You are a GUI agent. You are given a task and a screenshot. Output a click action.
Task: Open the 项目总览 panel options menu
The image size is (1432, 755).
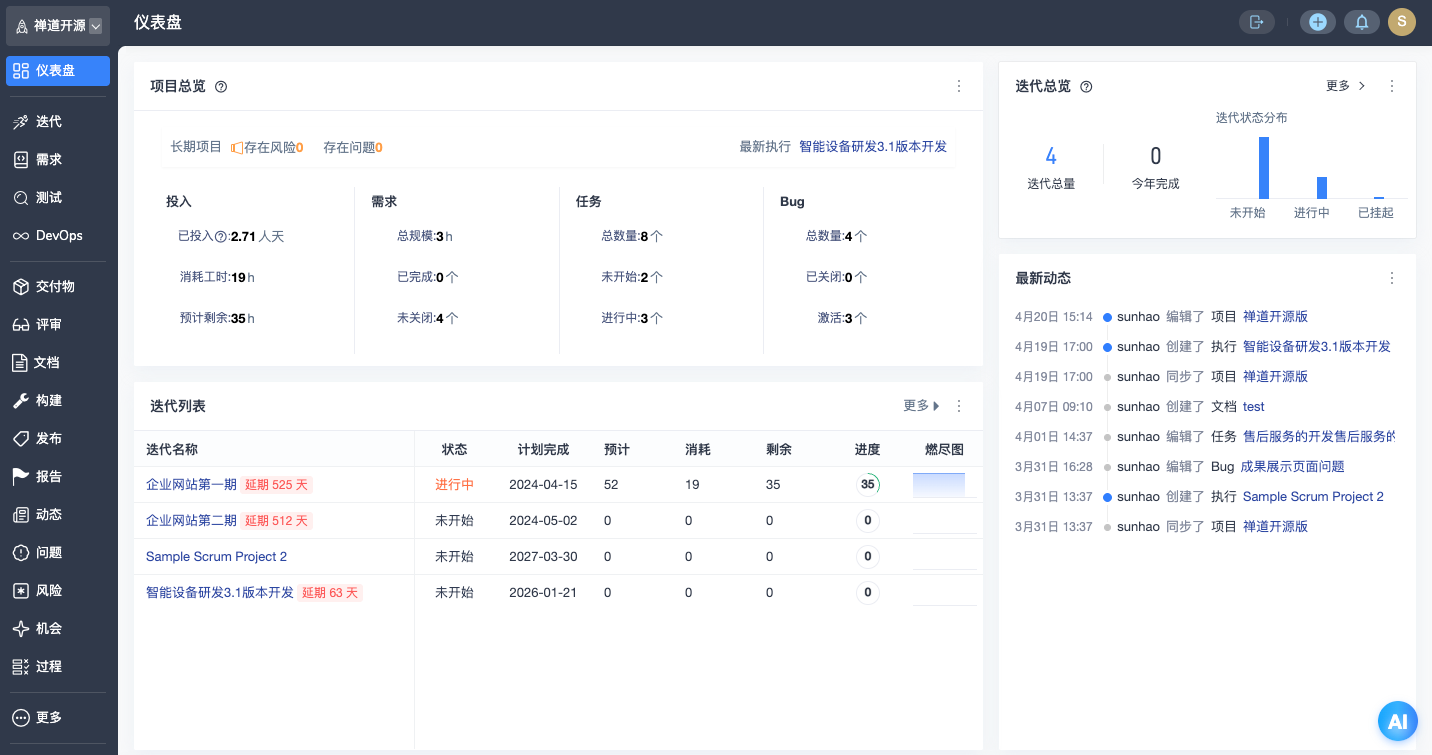(958, 87)
